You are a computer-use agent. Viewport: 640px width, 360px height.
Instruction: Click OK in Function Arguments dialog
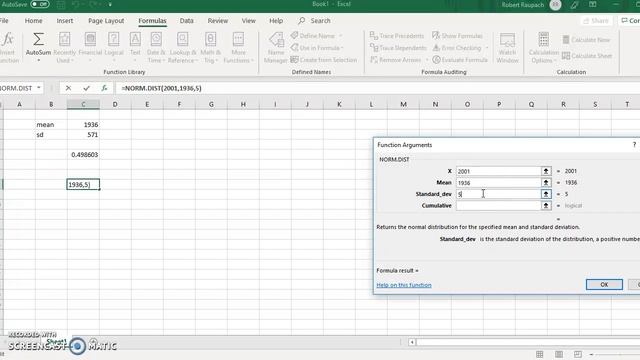604,284
